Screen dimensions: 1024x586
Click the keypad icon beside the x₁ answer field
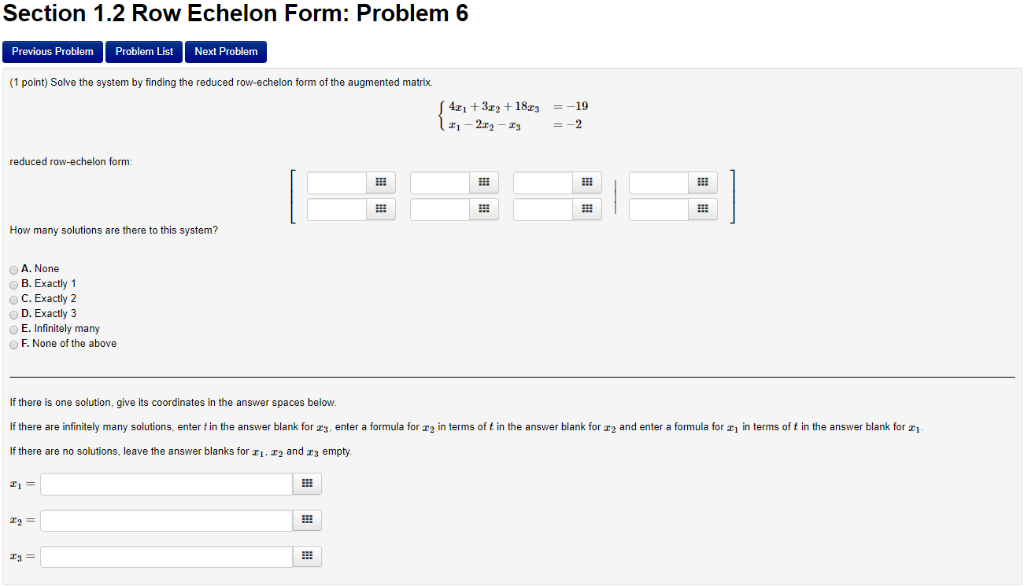tap(307, 483)
